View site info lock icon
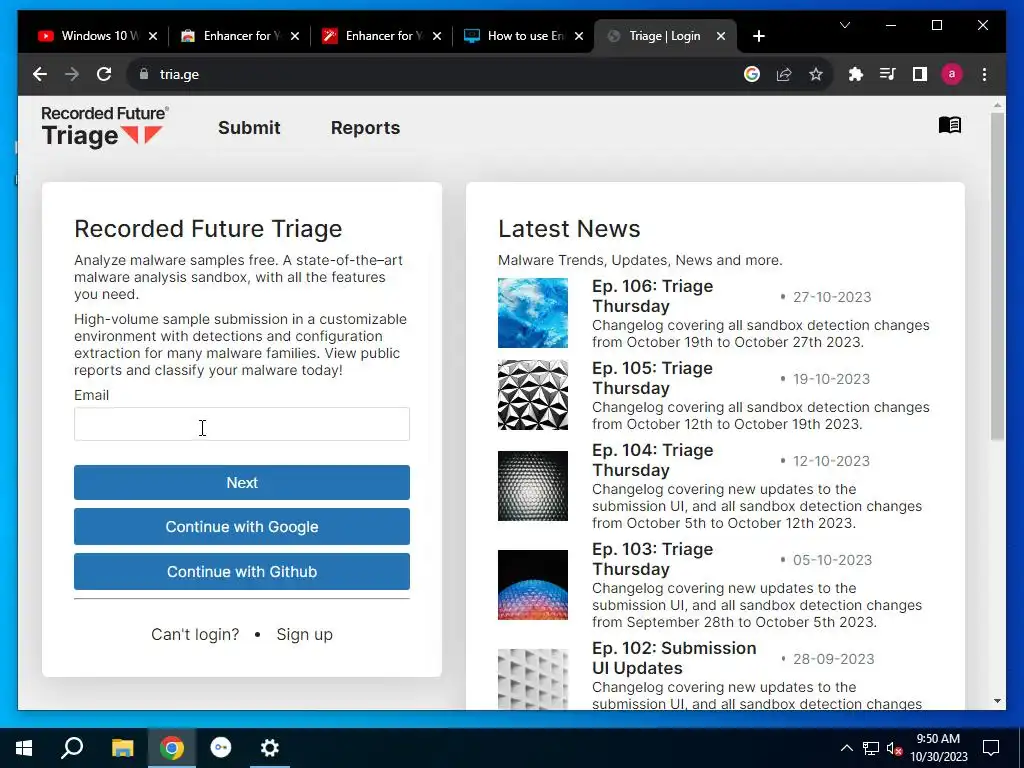Viewport: 1024px width, 768px height. coord(144,74)
